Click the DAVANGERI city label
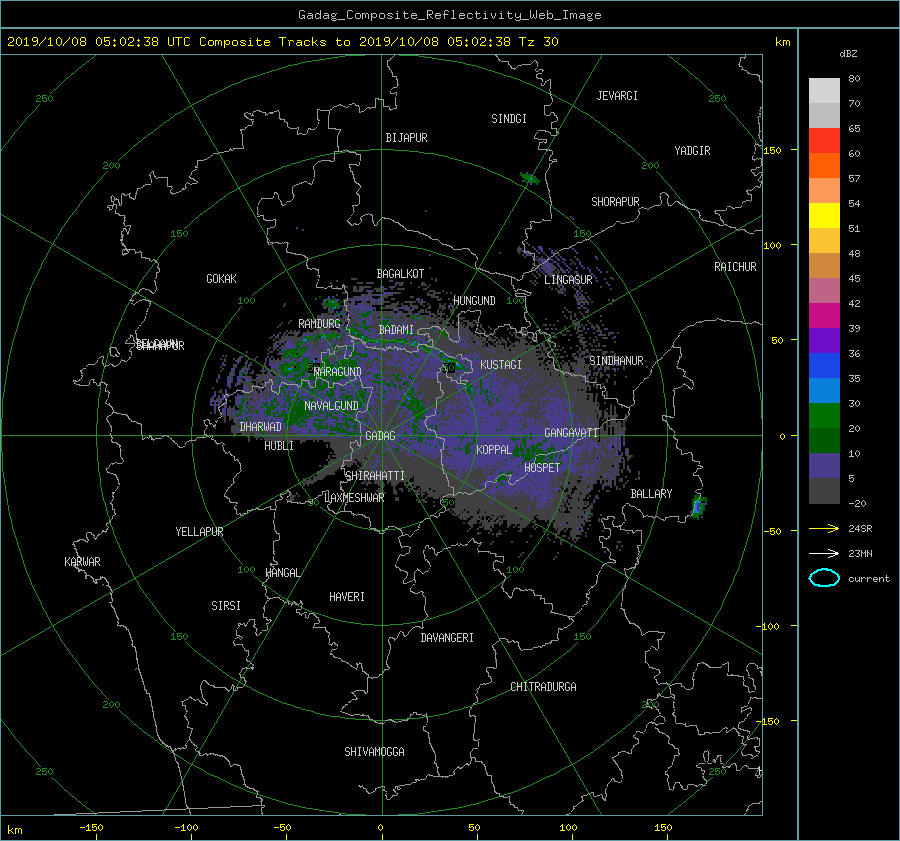 (447, 638)
